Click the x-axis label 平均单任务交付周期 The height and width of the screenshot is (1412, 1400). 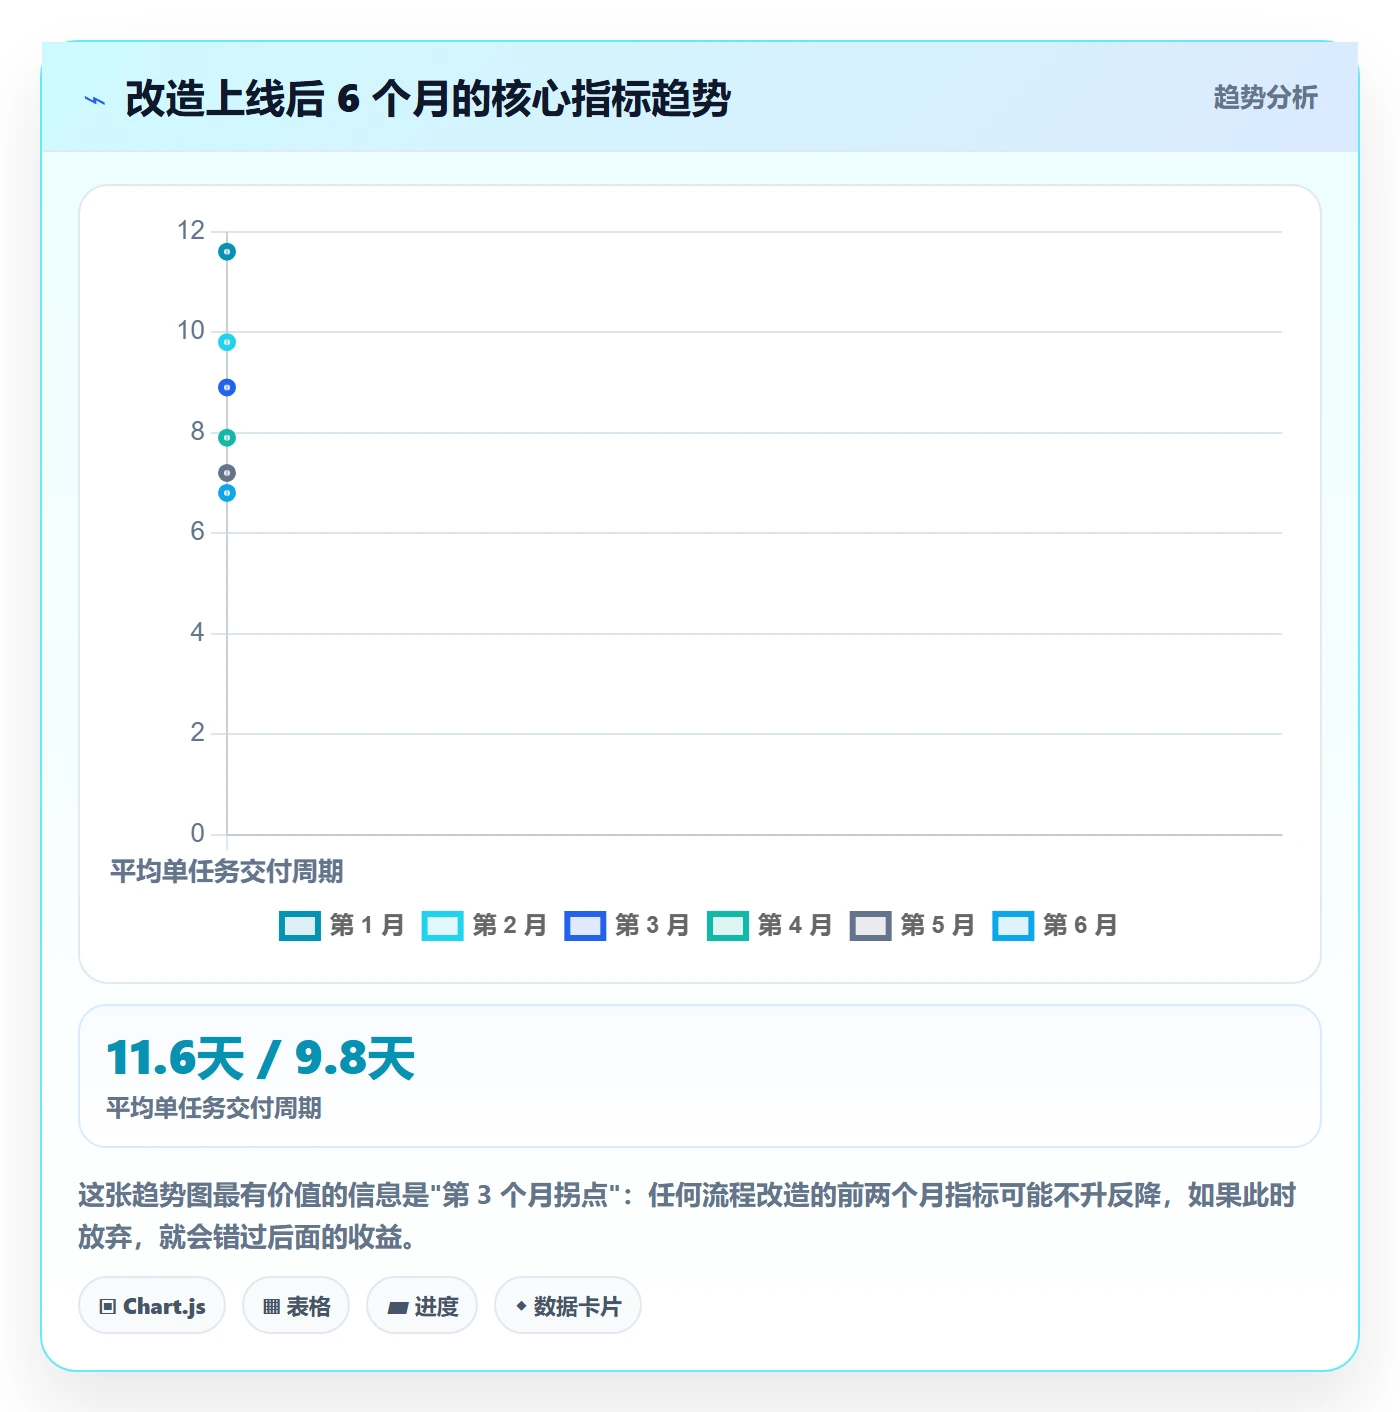227,872
